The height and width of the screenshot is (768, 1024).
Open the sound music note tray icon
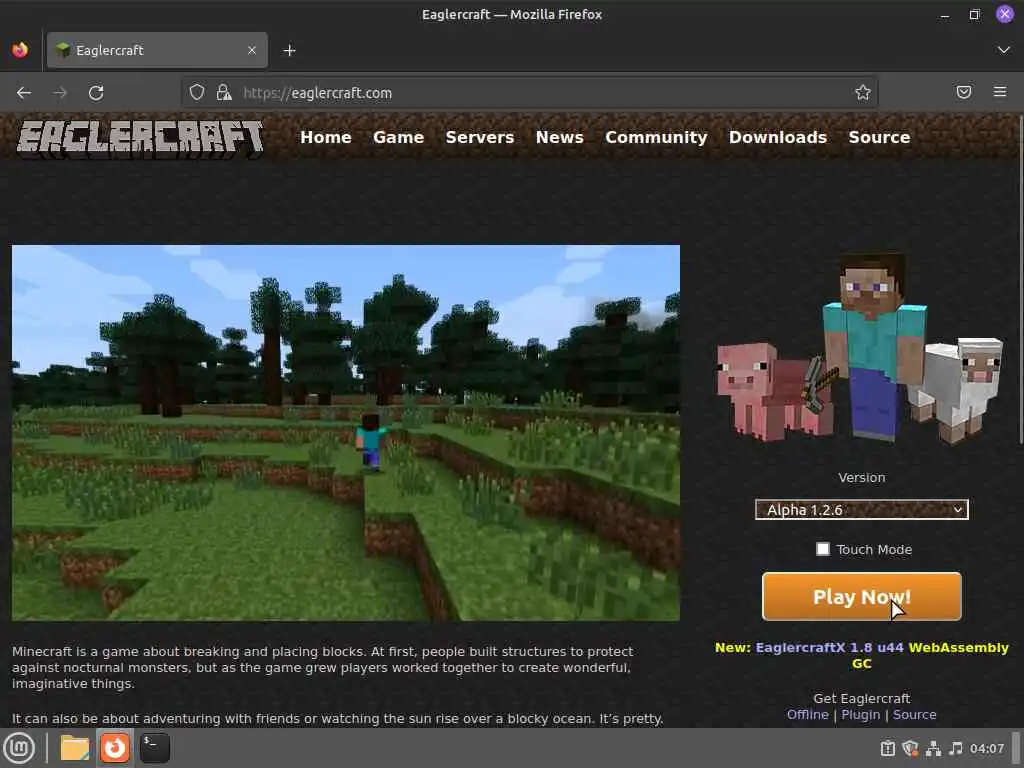(955, 748)
